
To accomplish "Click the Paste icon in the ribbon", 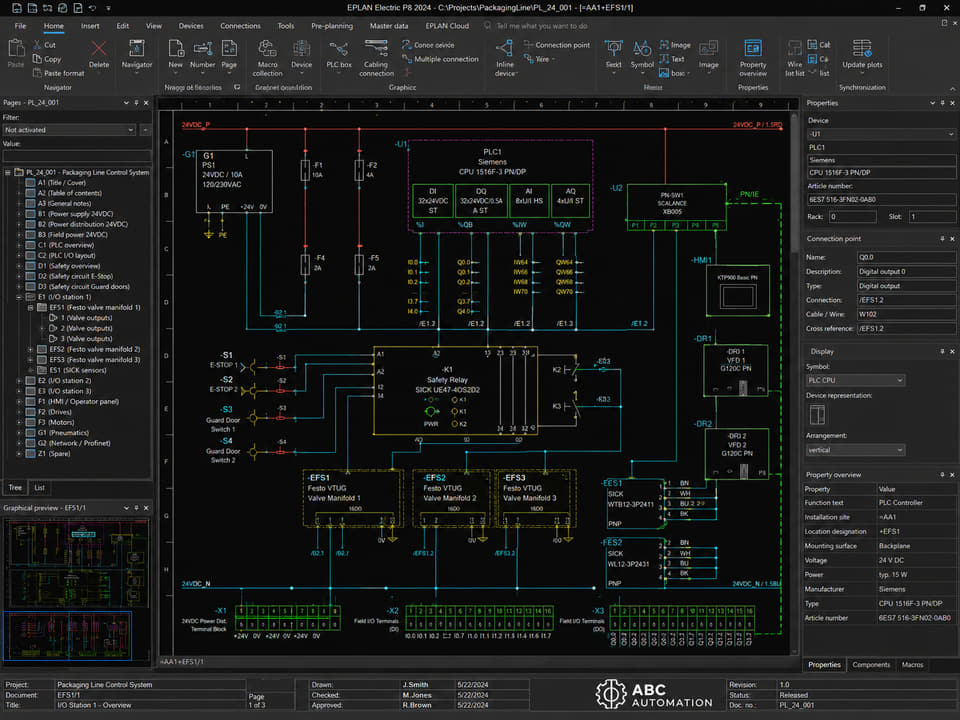I will 16,49.
